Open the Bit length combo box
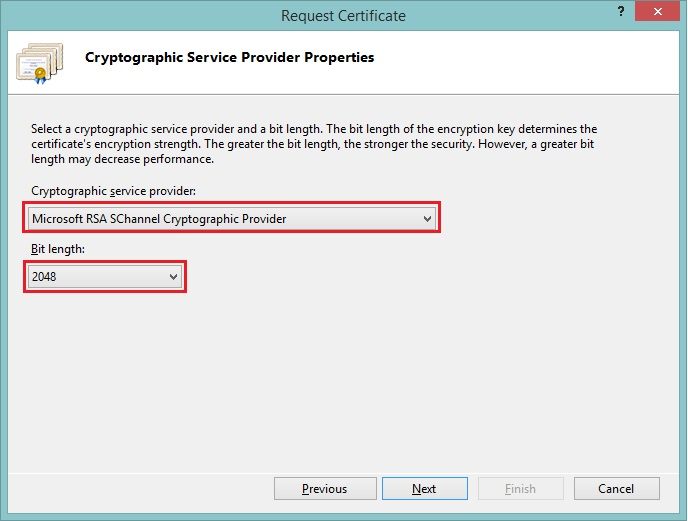The image size is (688, 521). pyautogui.click(x=105, y=276)
